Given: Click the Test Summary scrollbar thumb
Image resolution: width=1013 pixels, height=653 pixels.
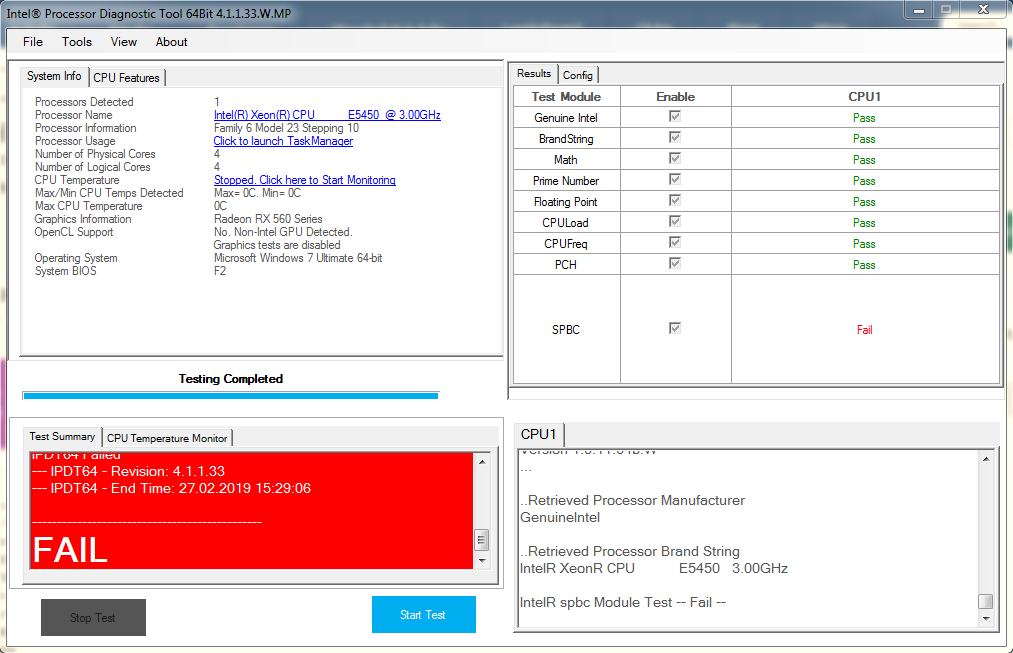Looking at the screenshot, I should click(482, 540).
